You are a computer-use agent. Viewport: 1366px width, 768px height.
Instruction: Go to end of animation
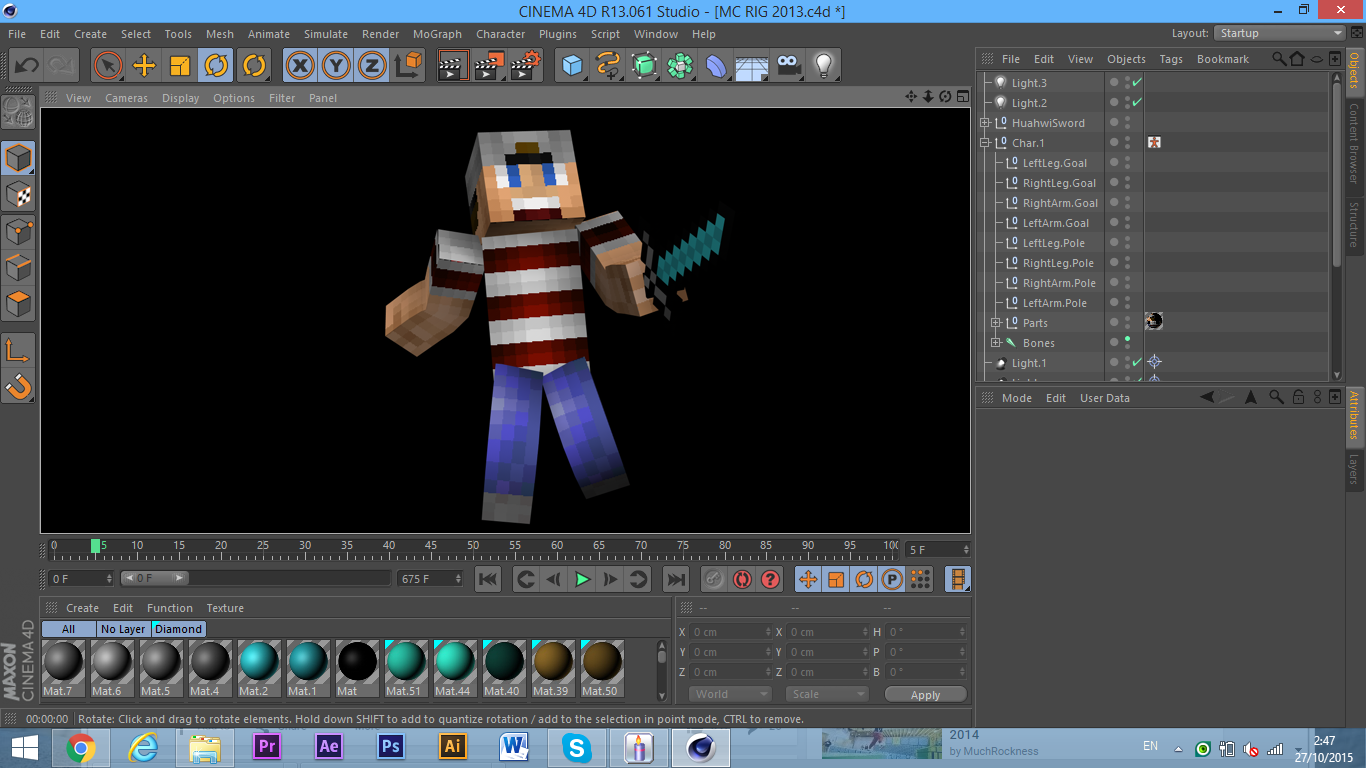[x=676, y=579]
